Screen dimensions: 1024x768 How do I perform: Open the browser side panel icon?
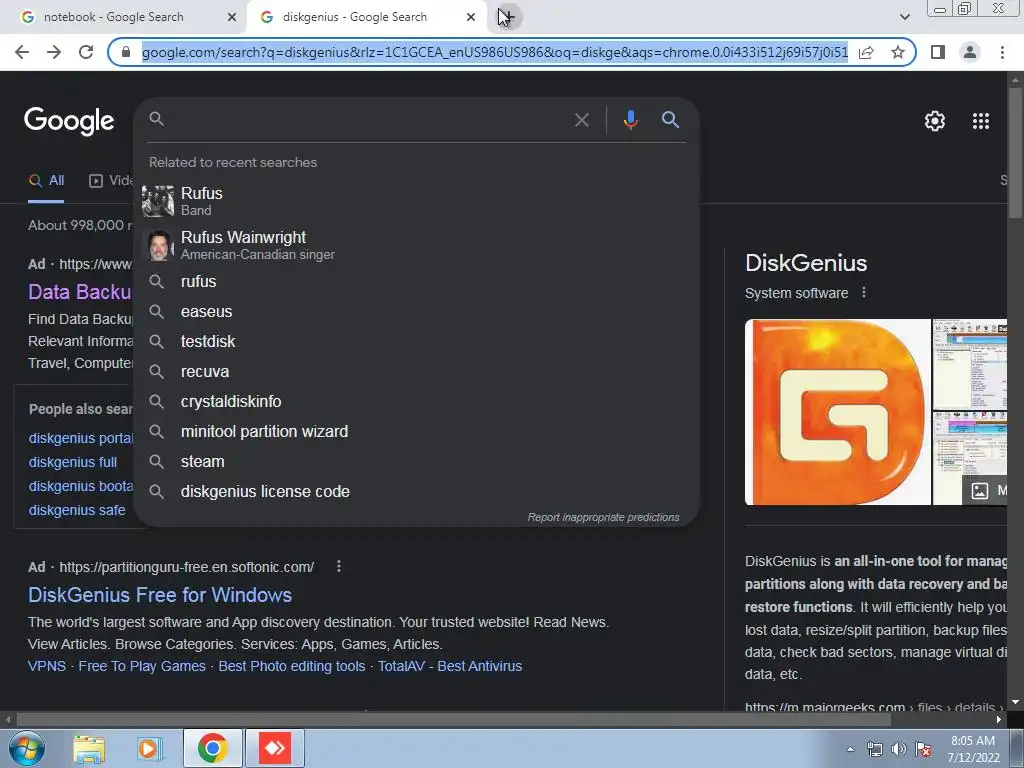click(x=938, y=52)
